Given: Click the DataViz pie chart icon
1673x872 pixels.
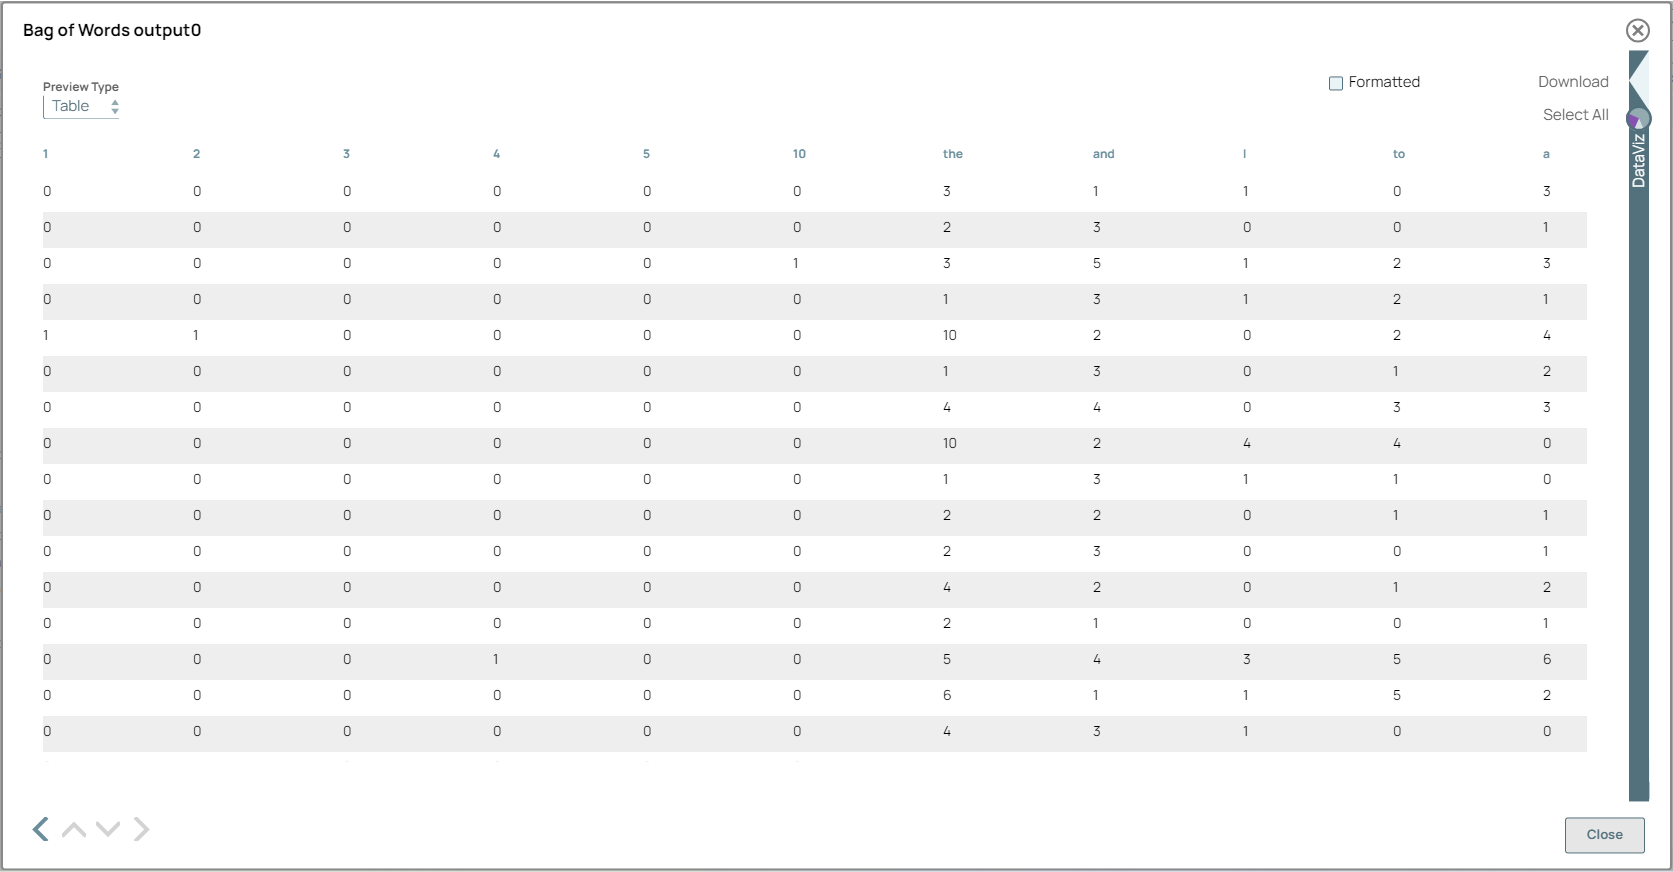Looking at the screenshot, I should click(1637, 120).
